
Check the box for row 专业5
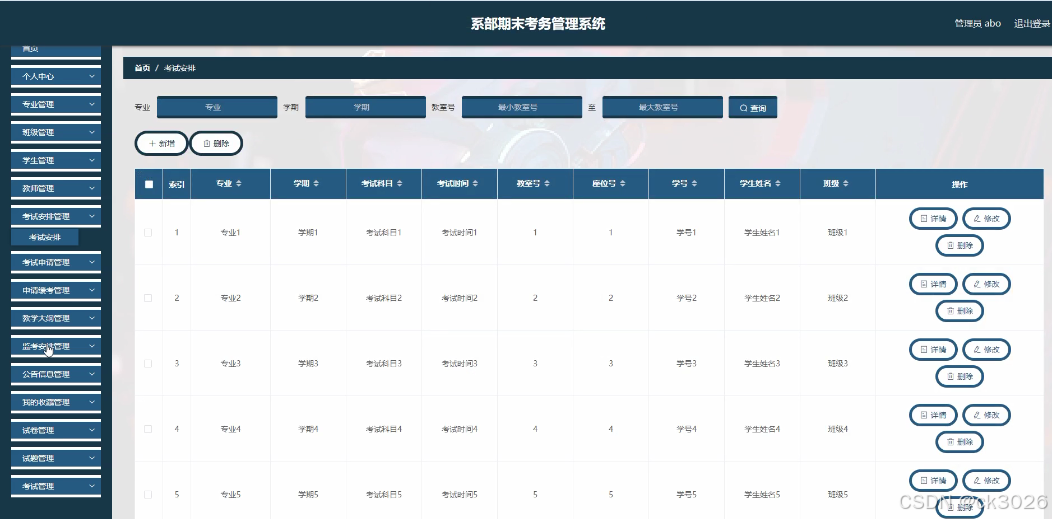click(148, 495)
